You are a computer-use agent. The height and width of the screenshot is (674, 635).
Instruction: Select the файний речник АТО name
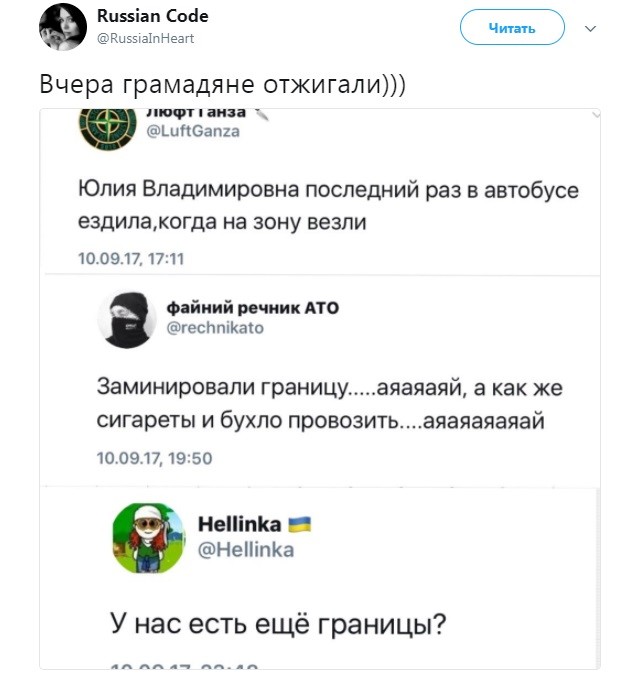pyautogui.click(x=252, y=307)
